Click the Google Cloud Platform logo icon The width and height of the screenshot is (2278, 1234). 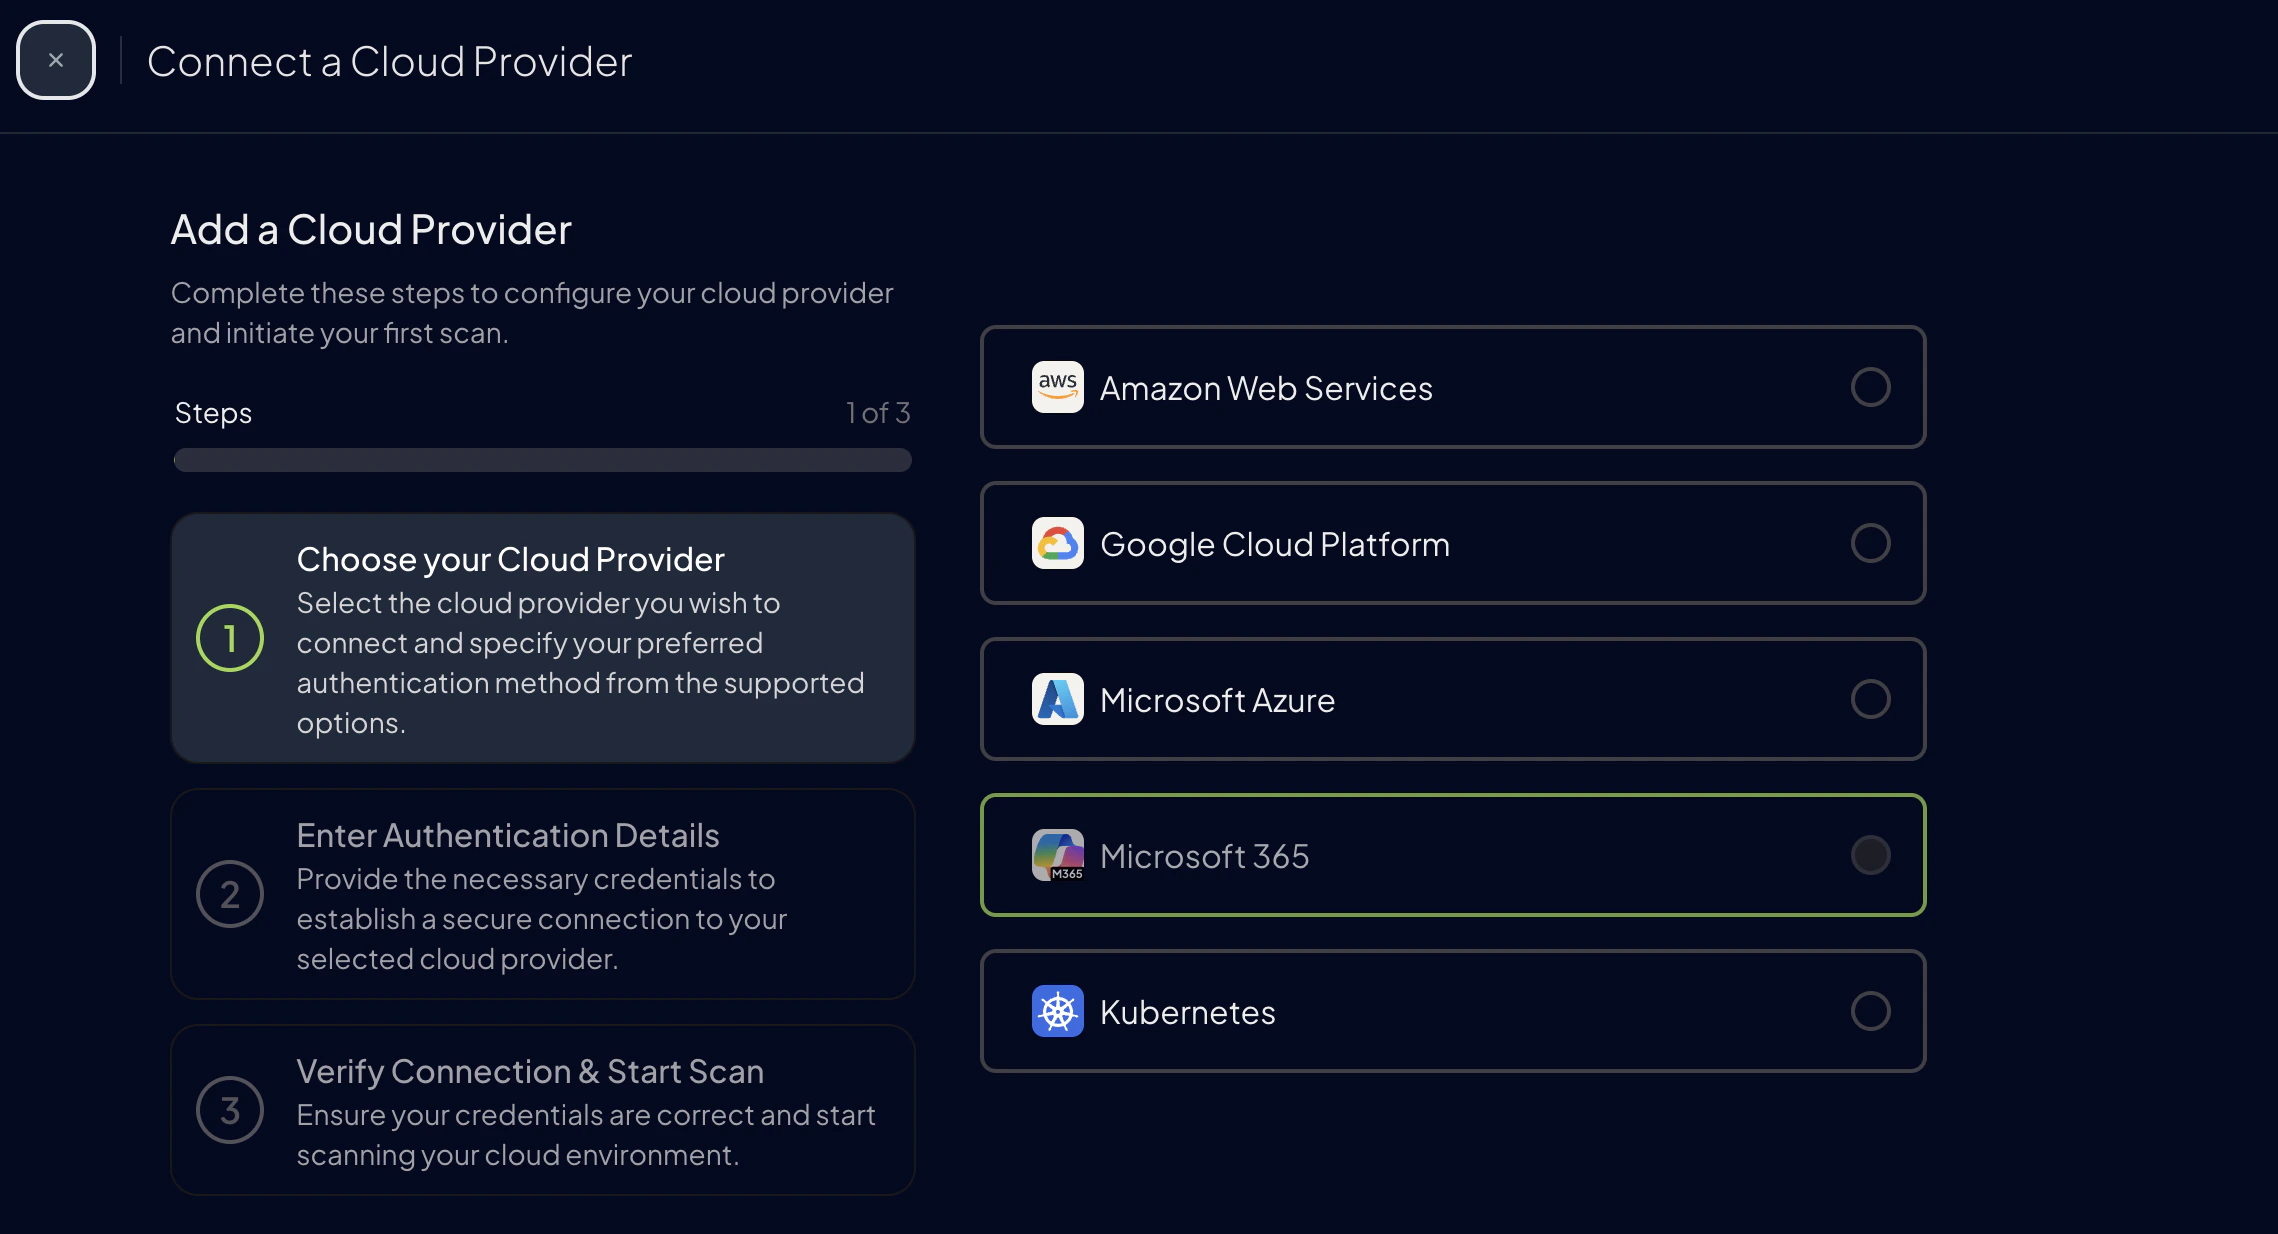tap(1056, 543)
